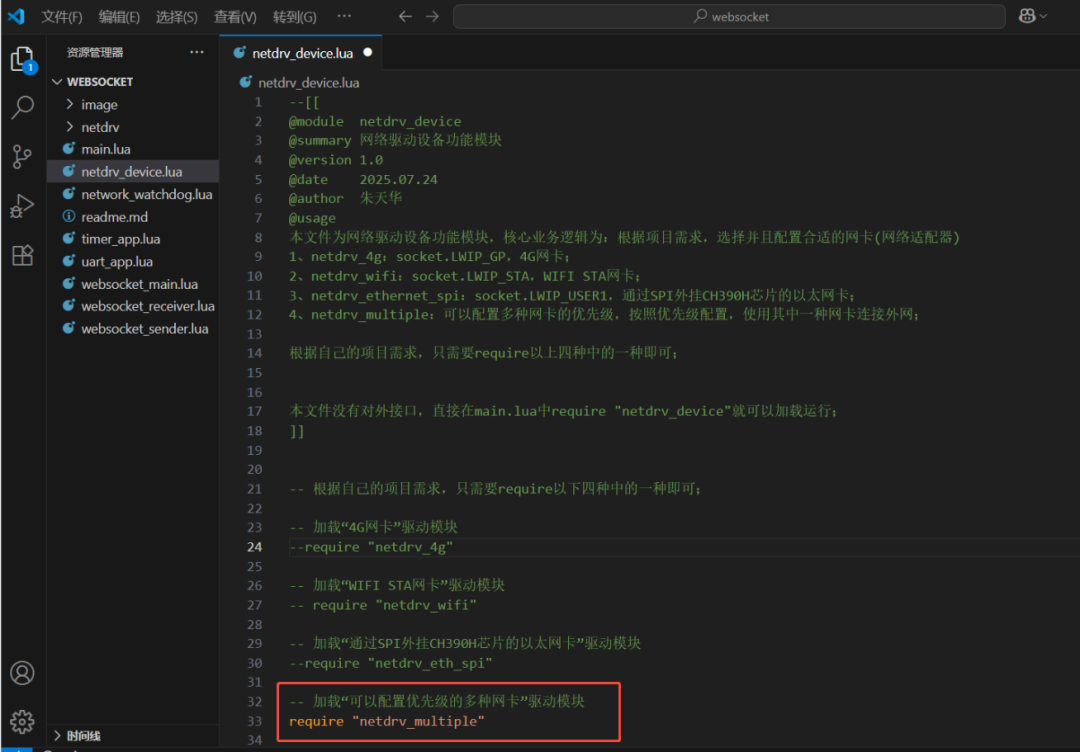Image resolution: width=1080 pixels, height=752 pixels.
Task: Open the Accounts icon in activity bar
Action: pos(22,673)
